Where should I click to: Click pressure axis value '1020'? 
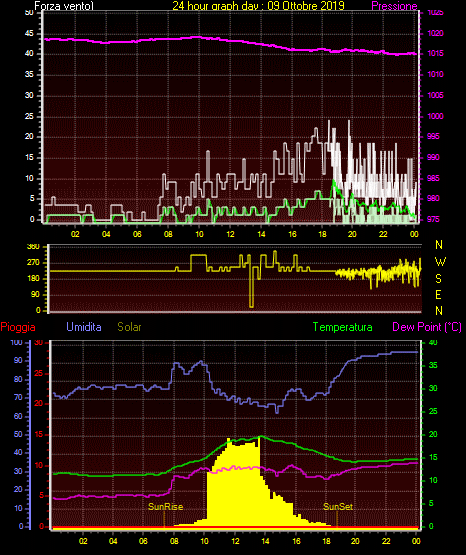coord(435,33)
